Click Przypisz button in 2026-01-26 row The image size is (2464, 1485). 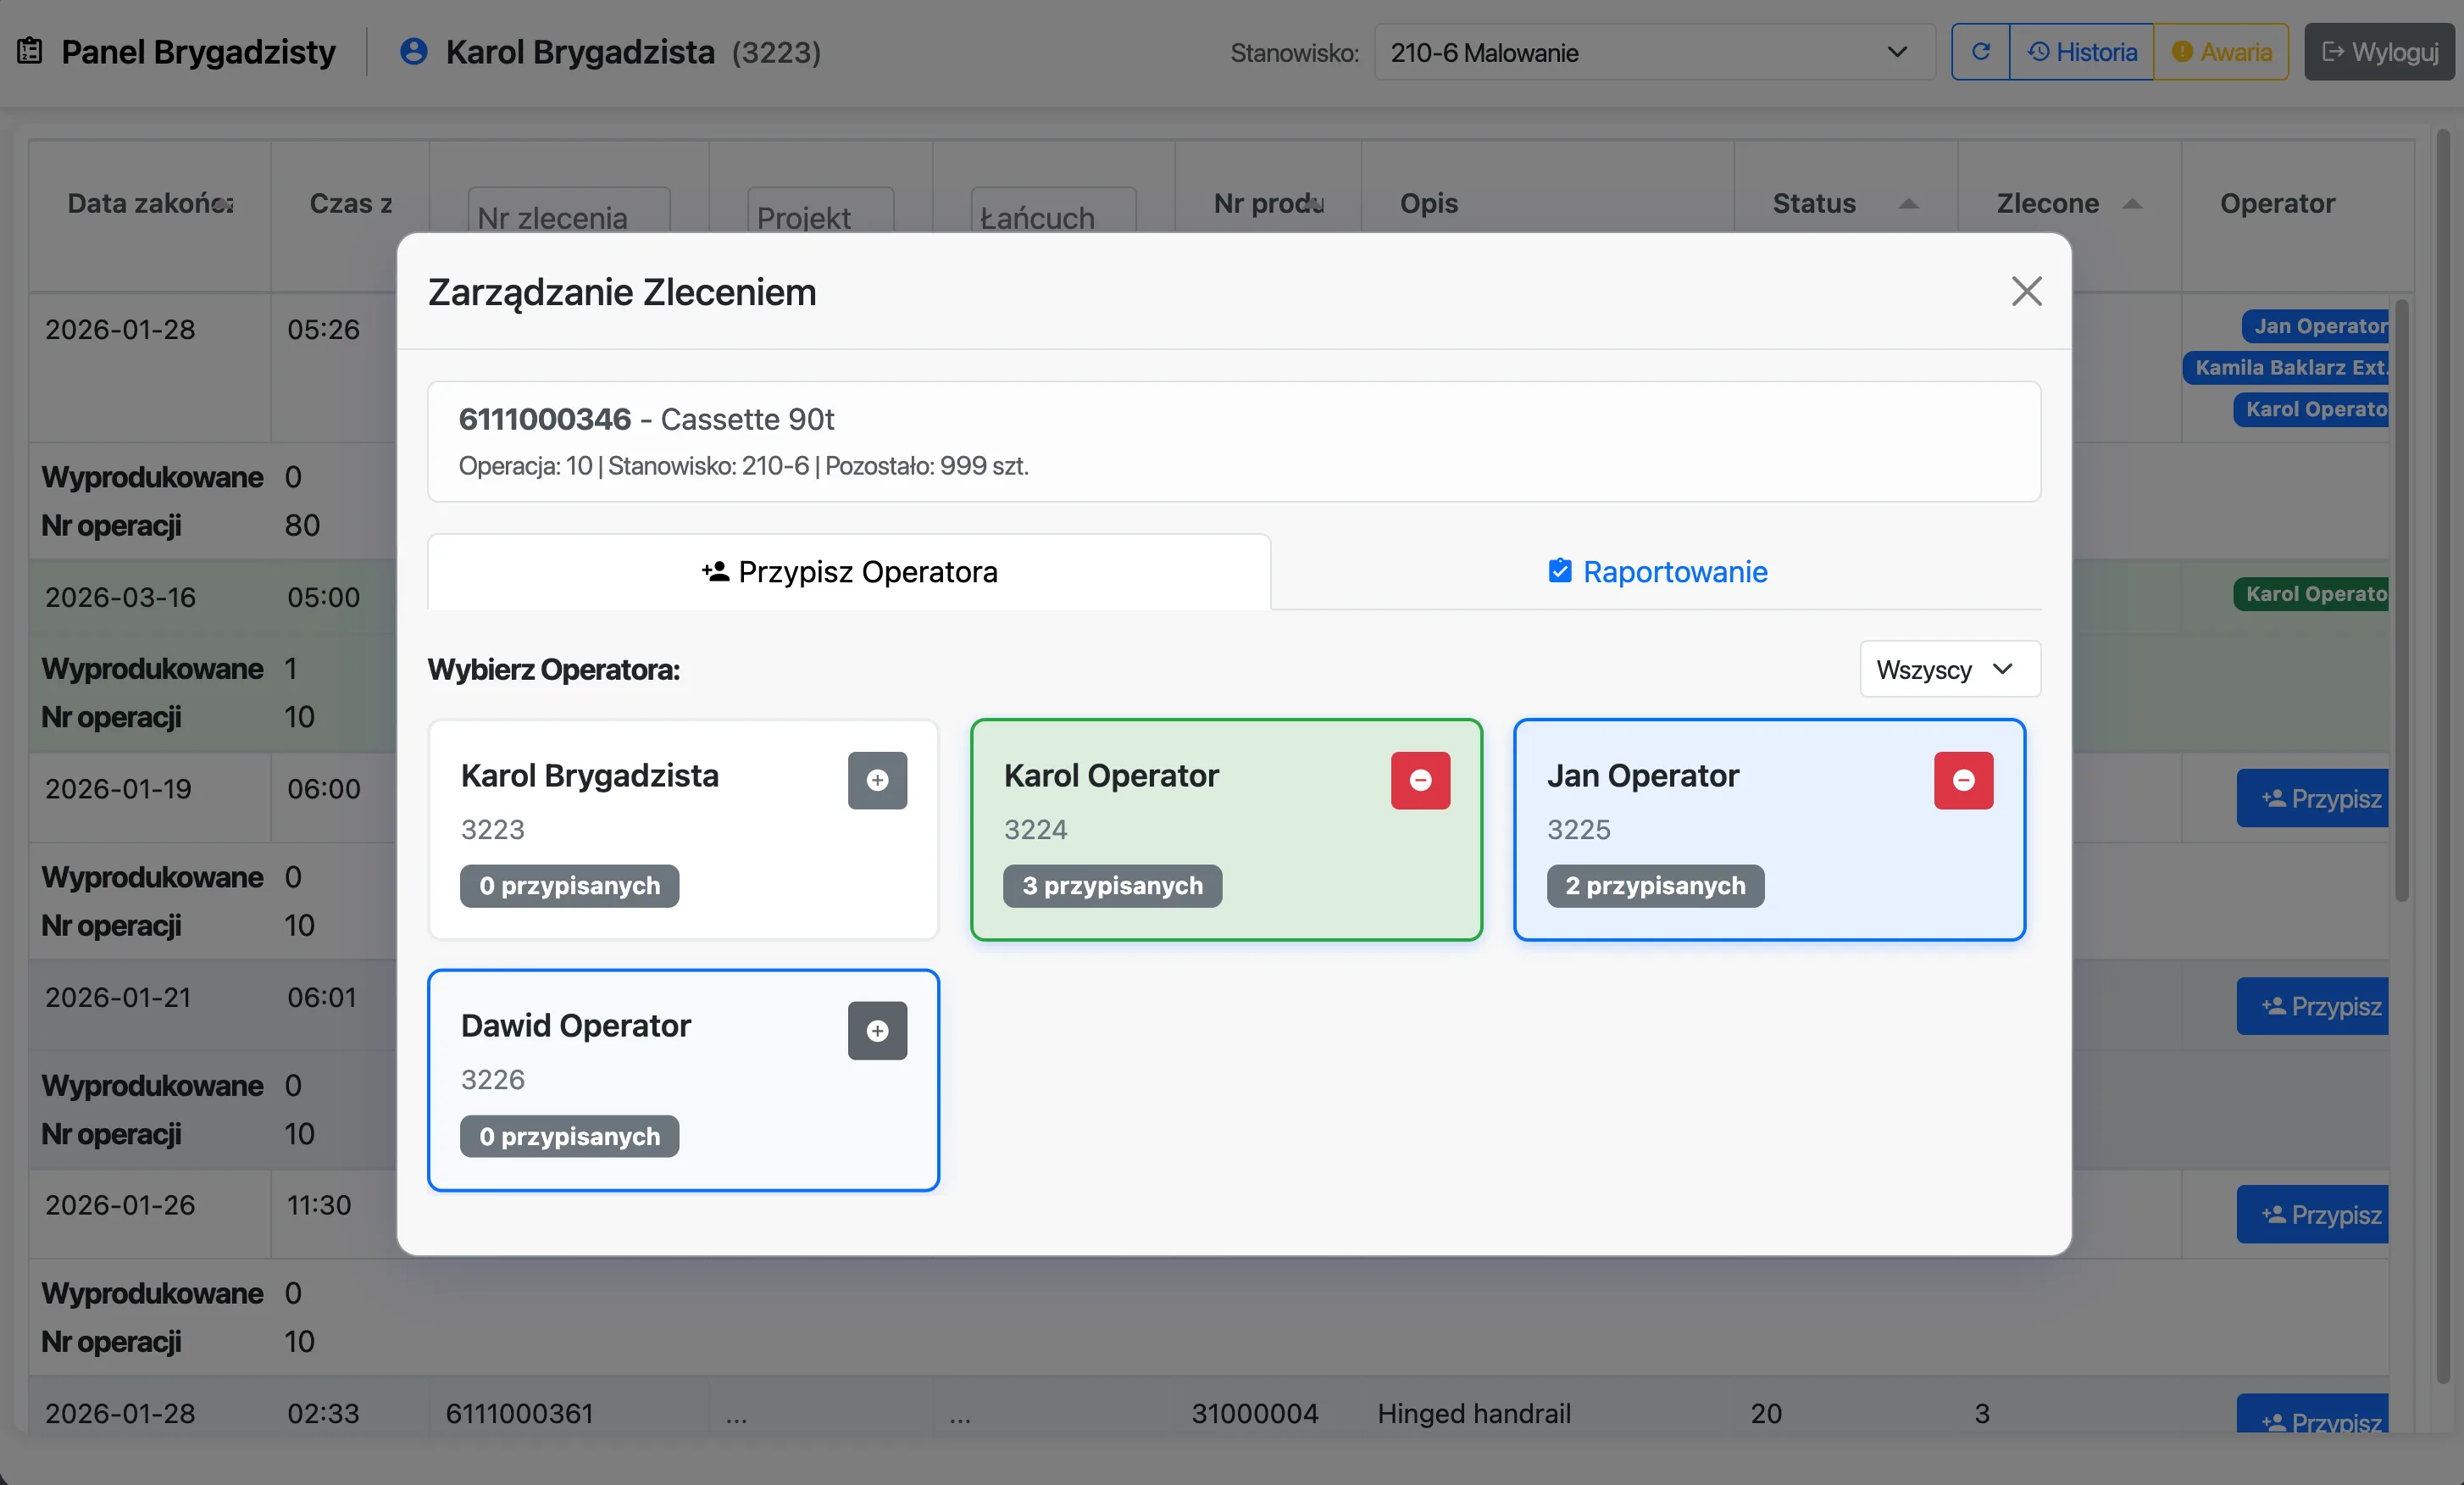[x=2313, y=1214]
